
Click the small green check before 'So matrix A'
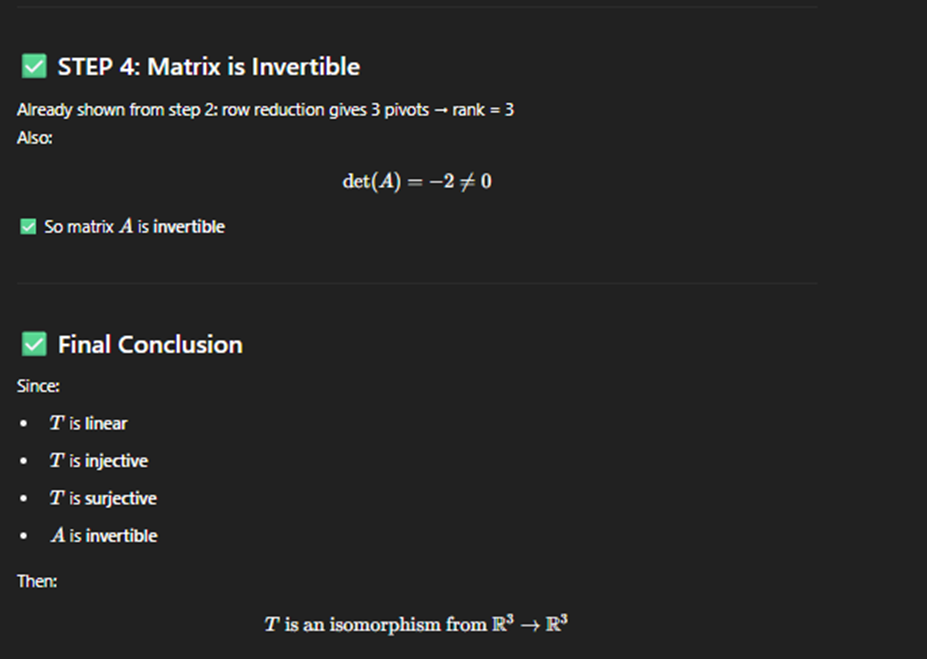(x=28, y=226)
